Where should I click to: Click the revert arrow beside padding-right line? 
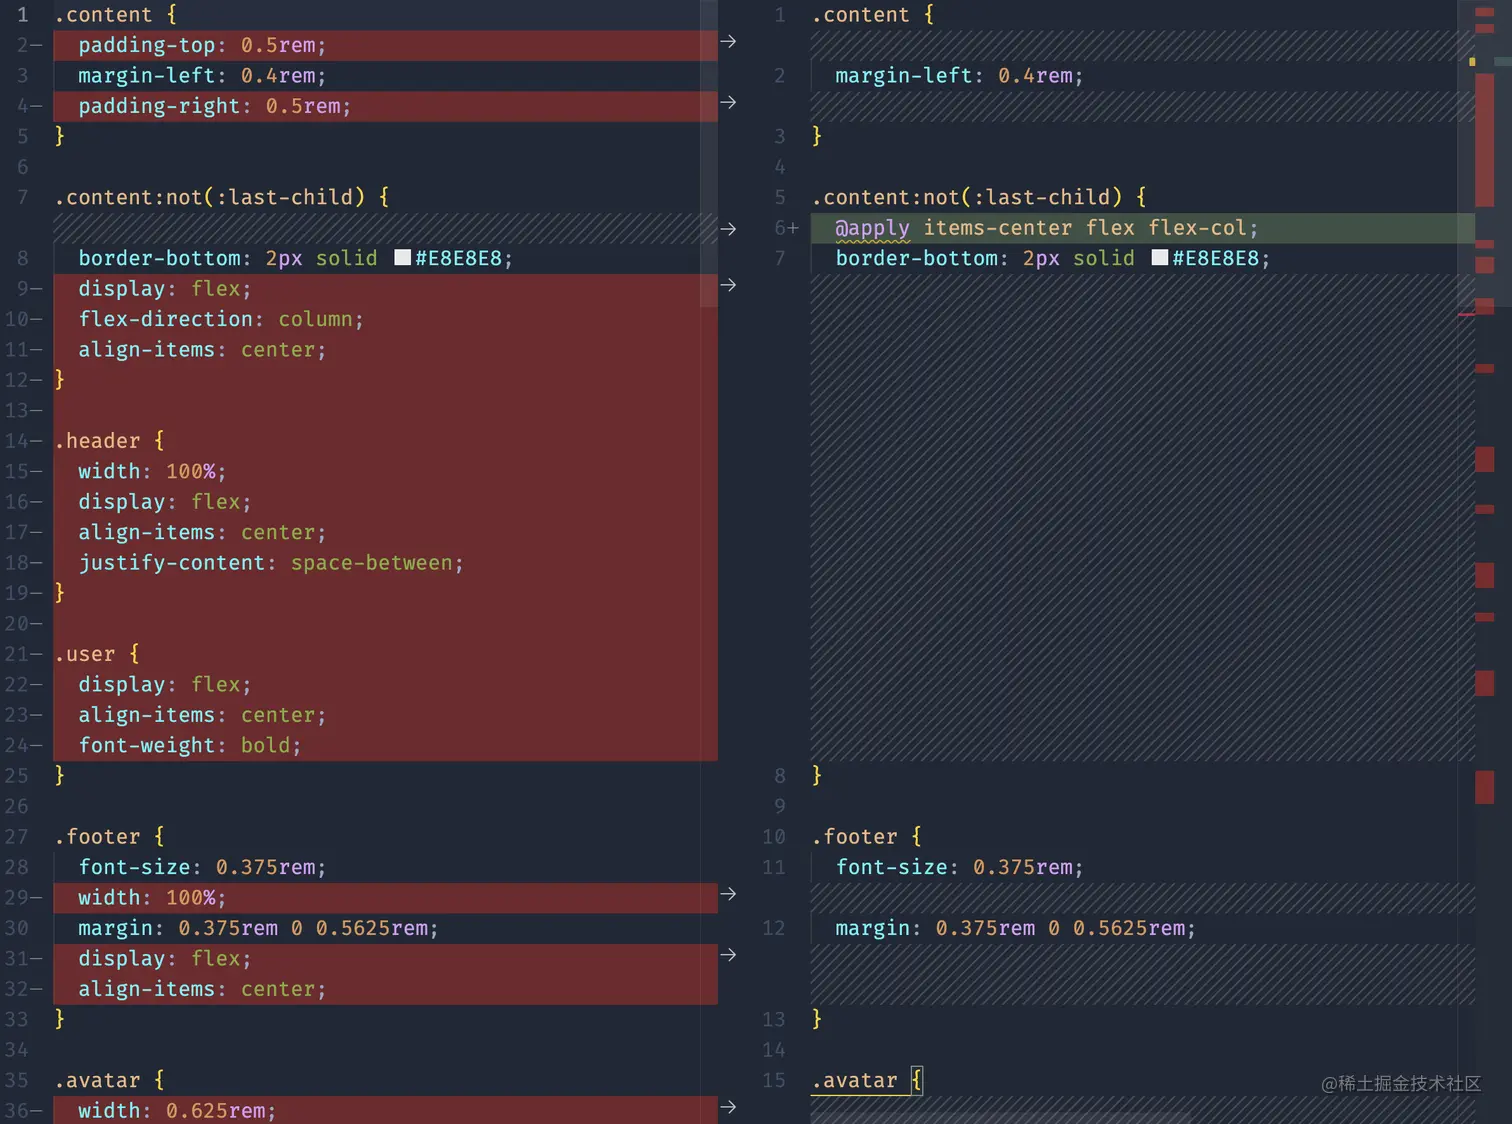(728, 102)
